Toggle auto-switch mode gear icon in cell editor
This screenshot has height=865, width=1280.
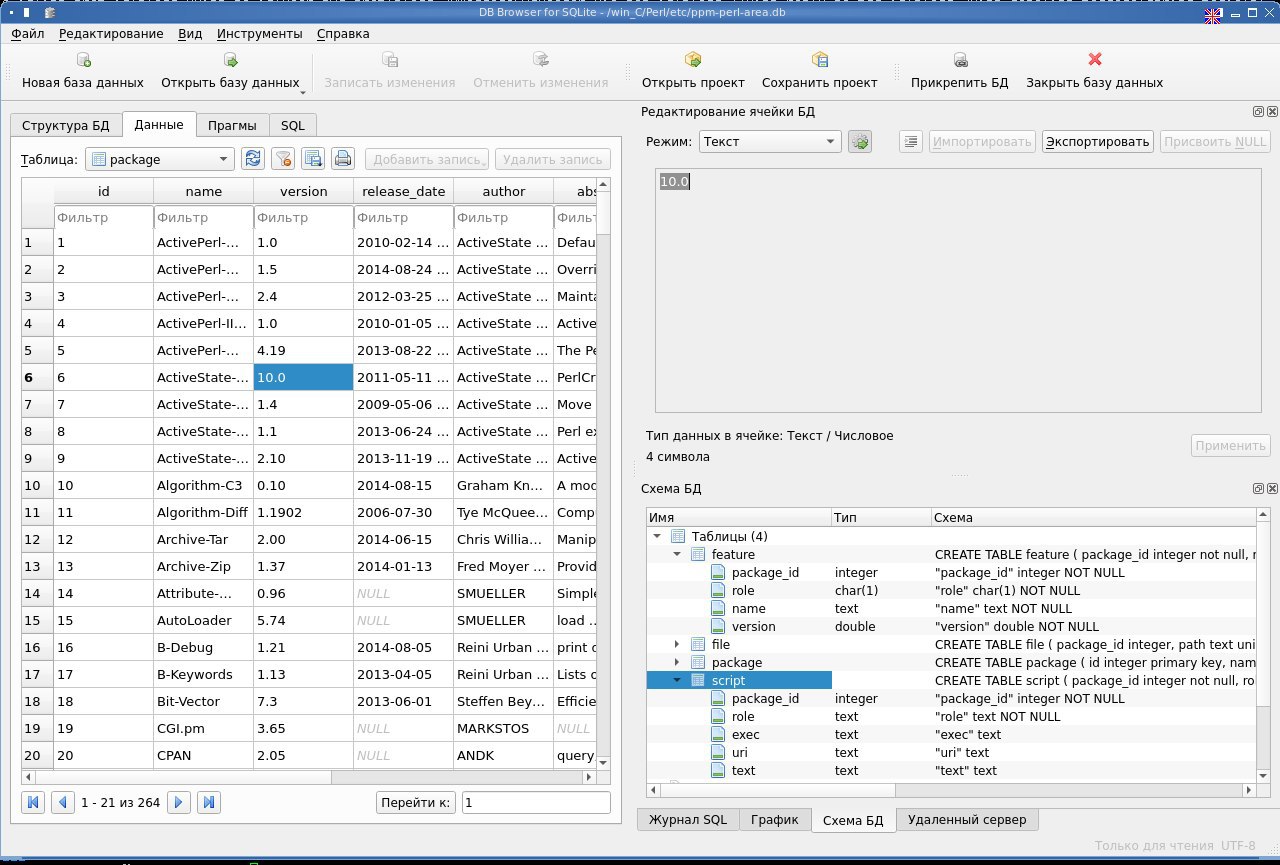pyautogui.click(x=860, y=142)
